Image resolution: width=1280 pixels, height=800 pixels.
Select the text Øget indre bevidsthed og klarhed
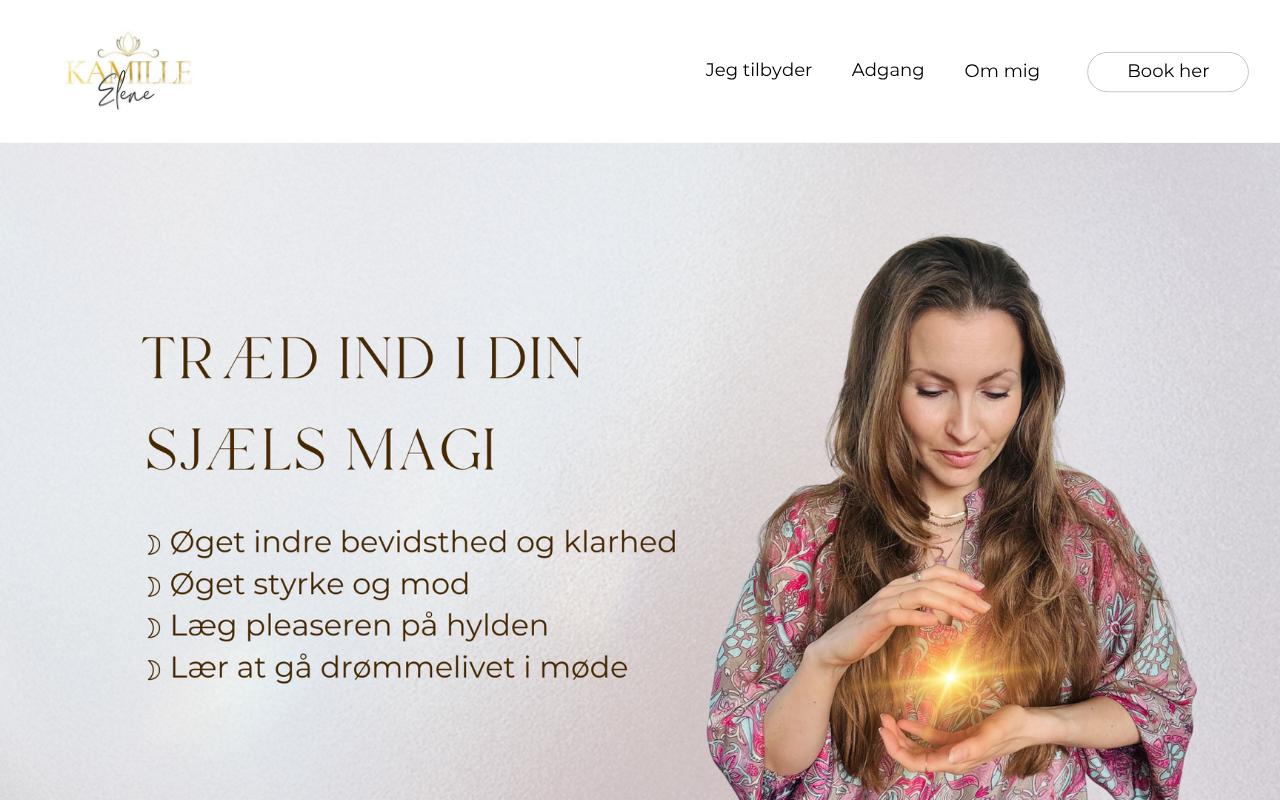click(x=423, y=542)
